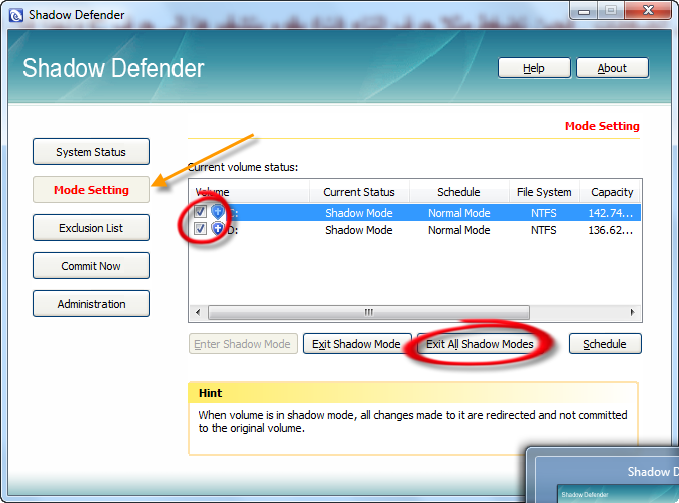
Task: Click the Schedule column header
Action: coord(459,192)
